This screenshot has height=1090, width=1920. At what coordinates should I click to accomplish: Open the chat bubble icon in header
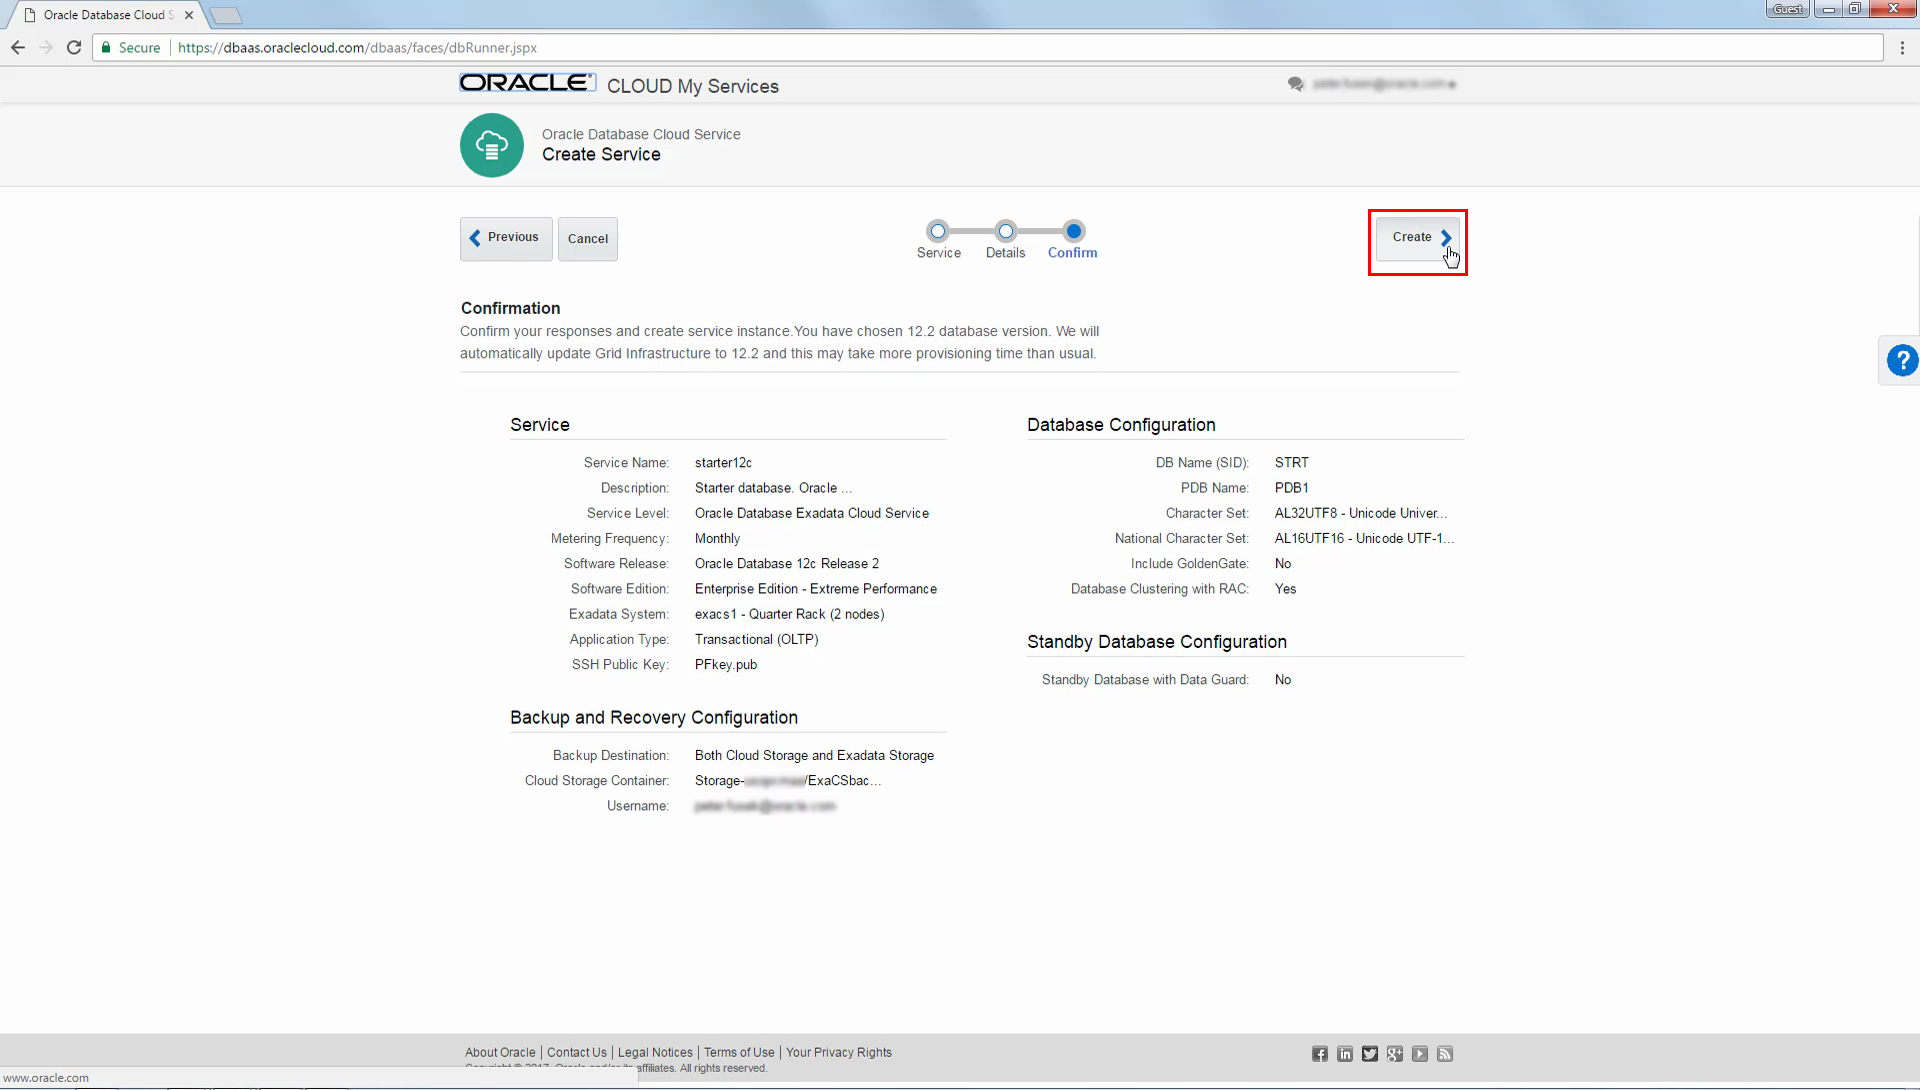click(x=1296, y=84)
